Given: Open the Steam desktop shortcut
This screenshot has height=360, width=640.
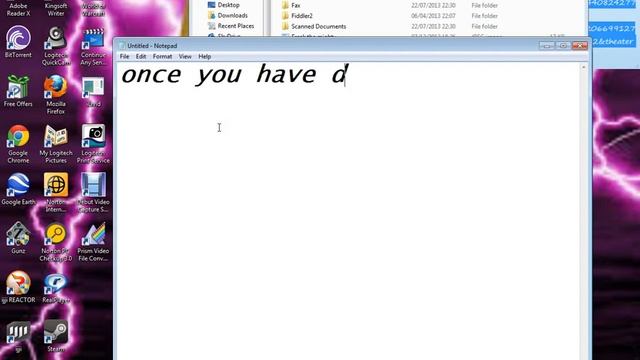Looking at the screenshot, I should [56, 336].
